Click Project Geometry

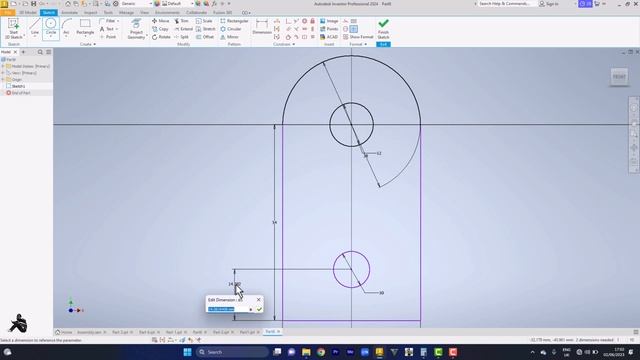[136, 29]
